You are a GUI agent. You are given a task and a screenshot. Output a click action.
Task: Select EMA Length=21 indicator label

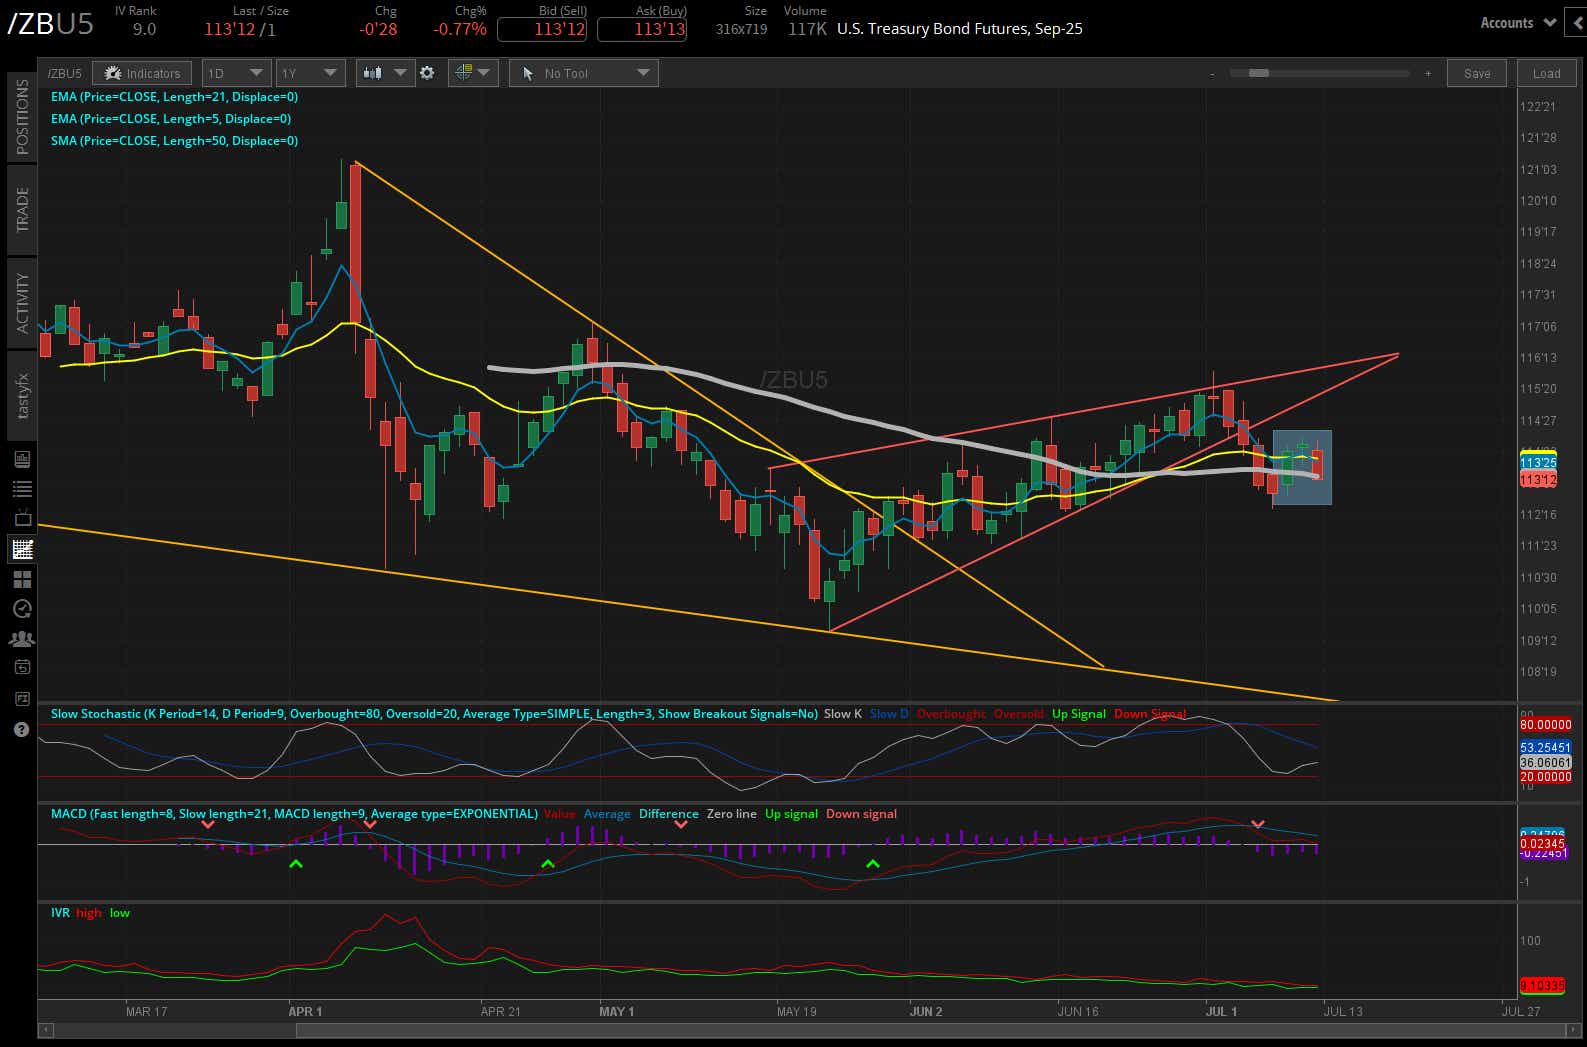click(x=174, y=97)
